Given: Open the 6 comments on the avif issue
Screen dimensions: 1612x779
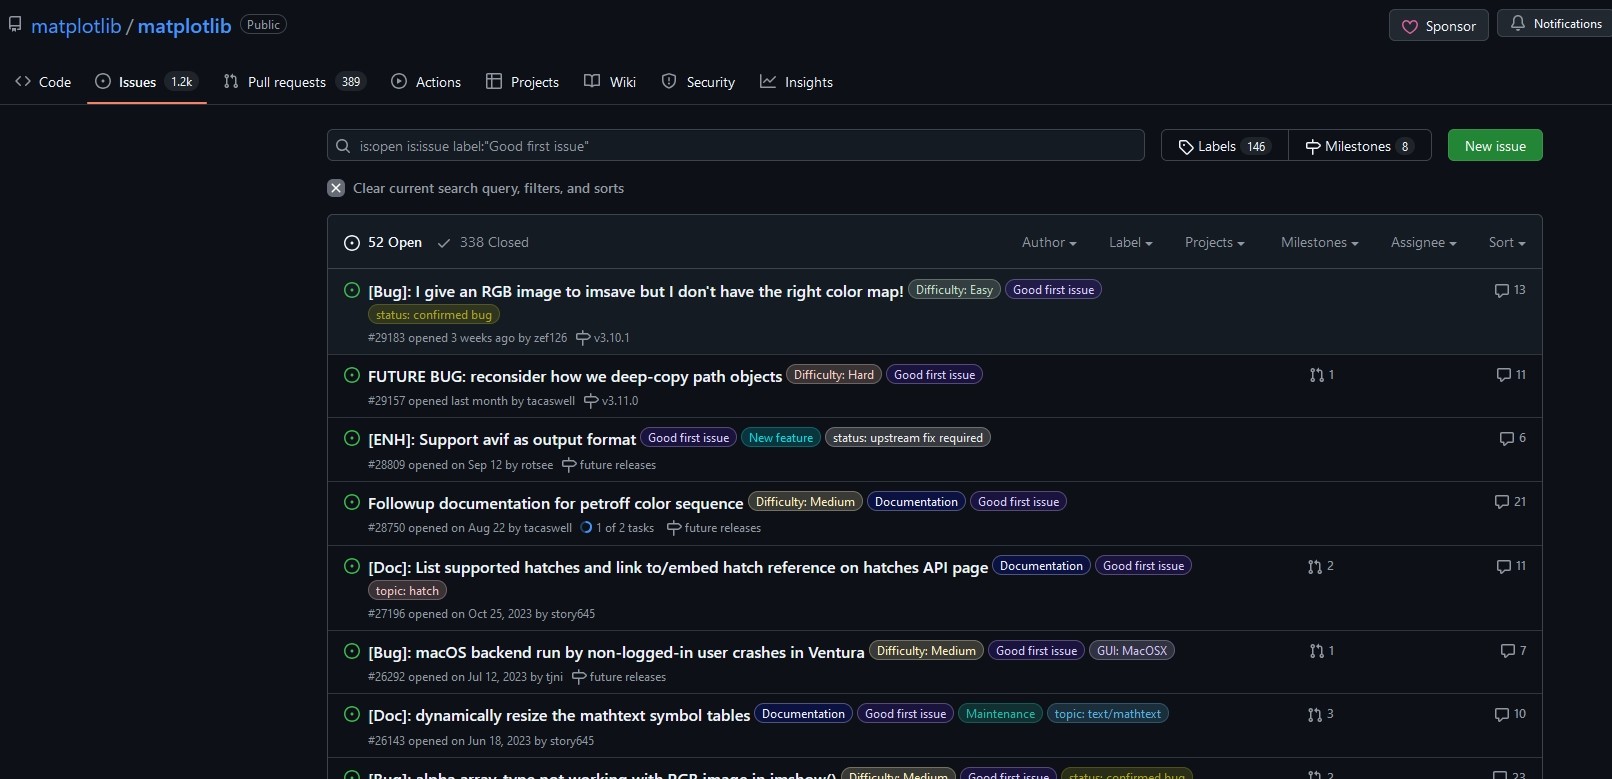Looking at the screenshot, I should 1513,438.
